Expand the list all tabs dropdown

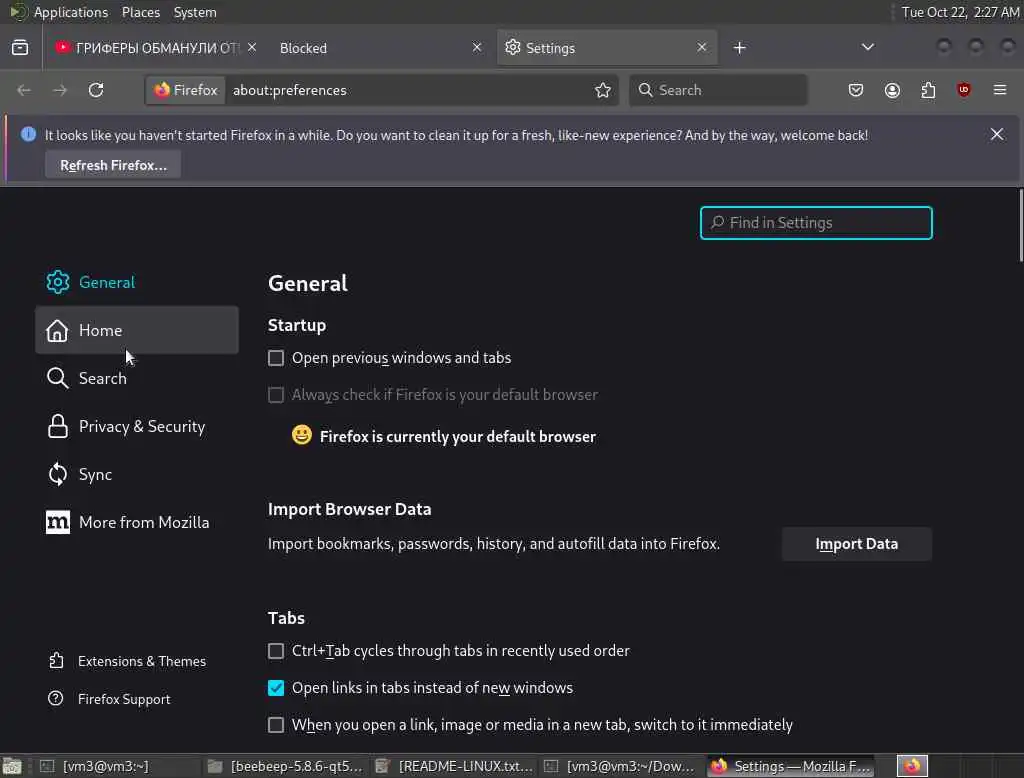[x=868, y=48]
